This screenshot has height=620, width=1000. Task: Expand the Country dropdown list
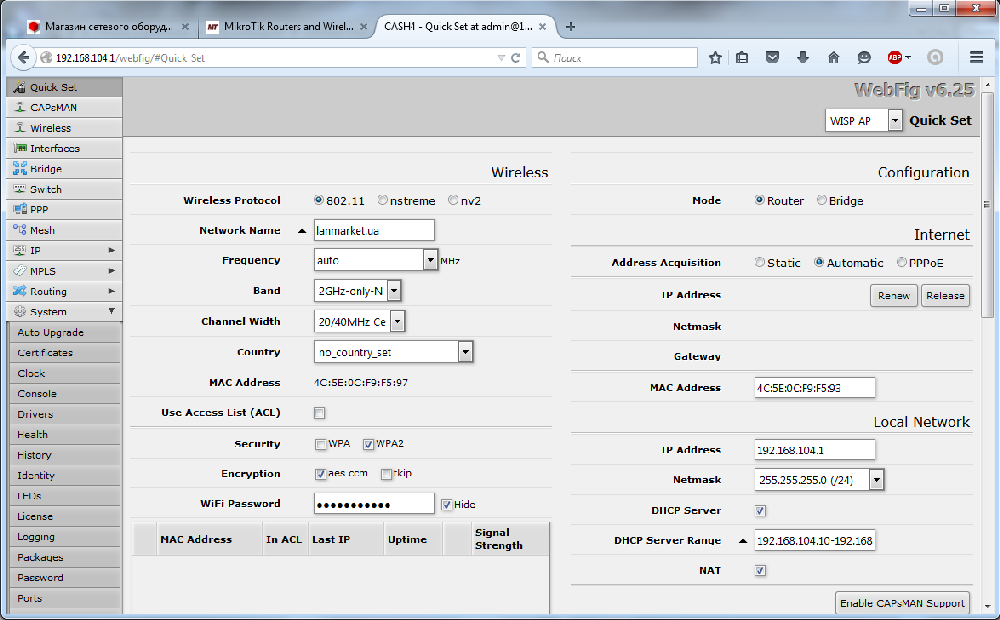(x=465, y=352)
